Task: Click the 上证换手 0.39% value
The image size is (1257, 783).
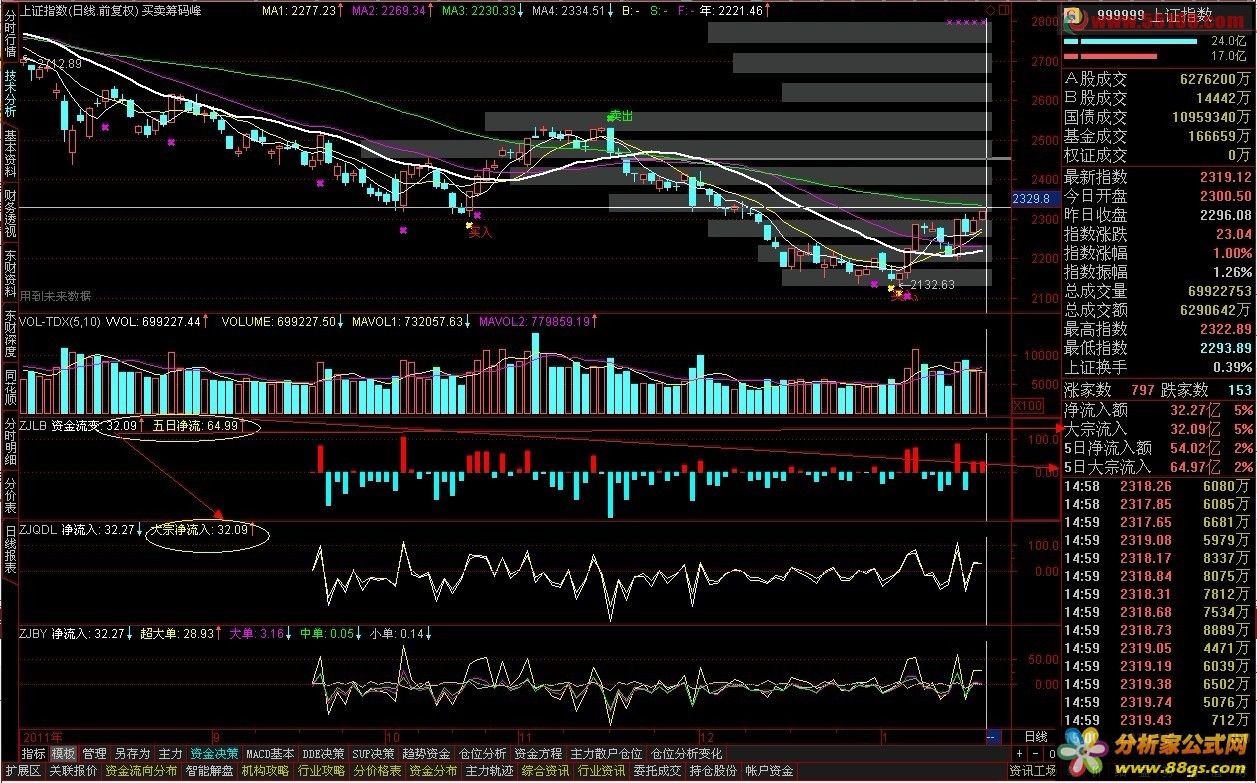Action: click(x=1232, y=367)
